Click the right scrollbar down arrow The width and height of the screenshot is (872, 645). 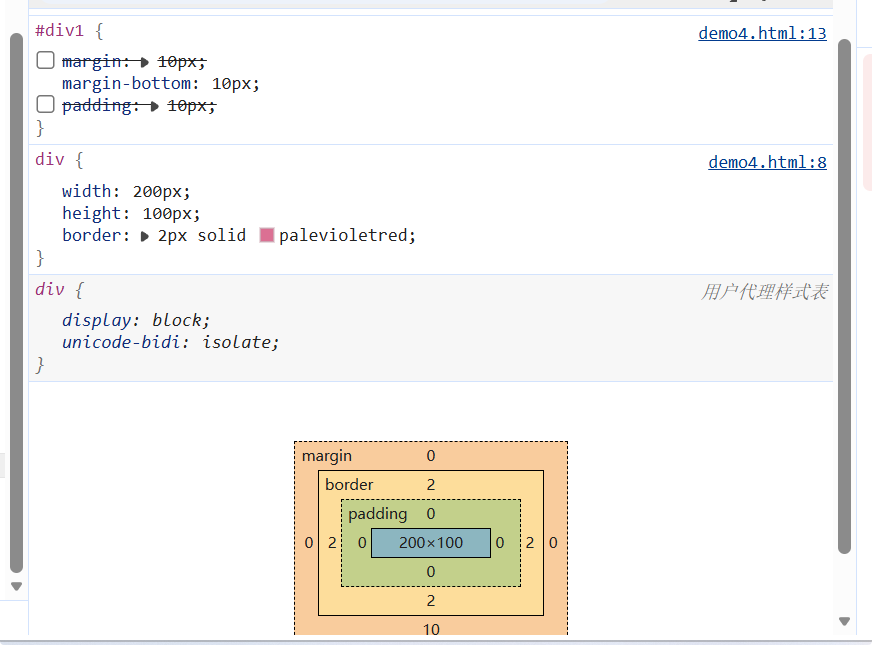(844, 621)
